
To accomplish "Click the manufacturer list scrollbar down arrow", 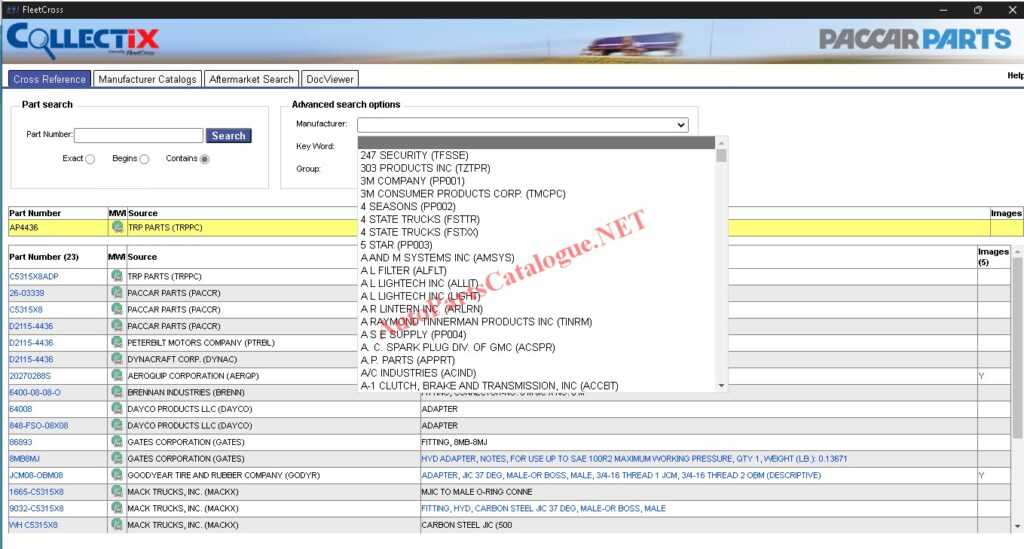I will 722,386.
